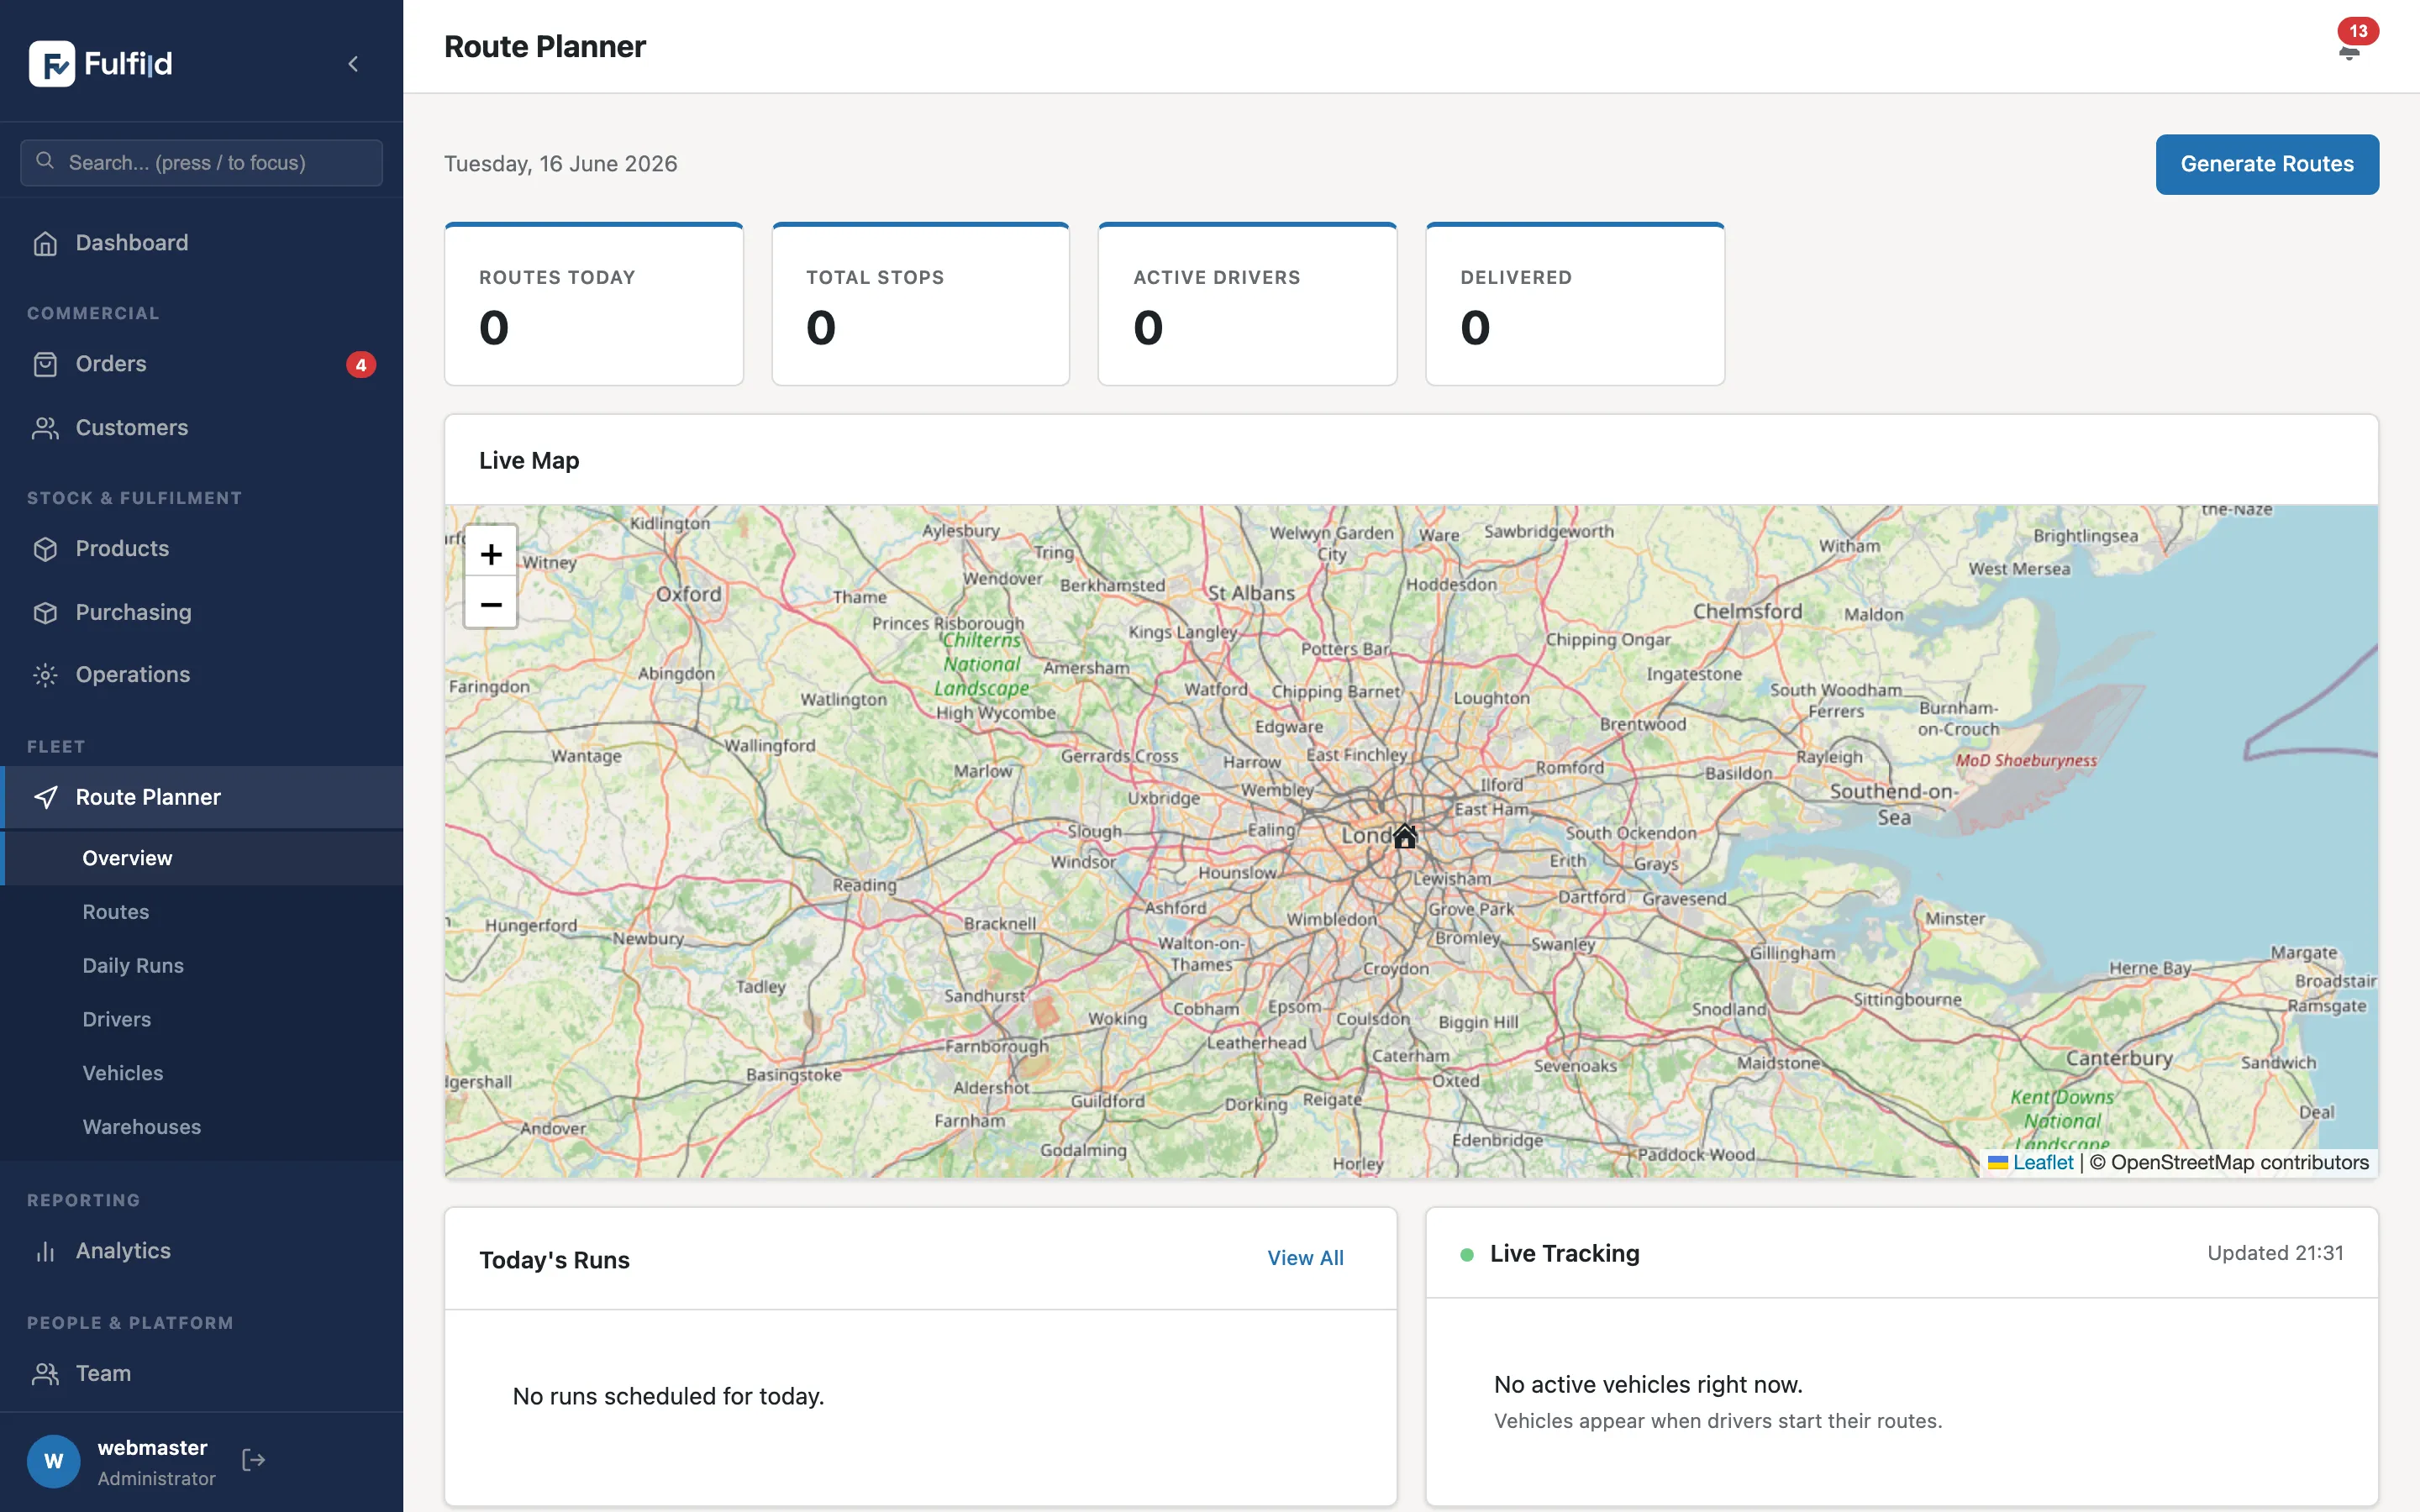Image resolution: width=2420 pixels, height=1512 pixels.
Task: Open the Warehouses sub-item
Action: [x=201, y=1127]
